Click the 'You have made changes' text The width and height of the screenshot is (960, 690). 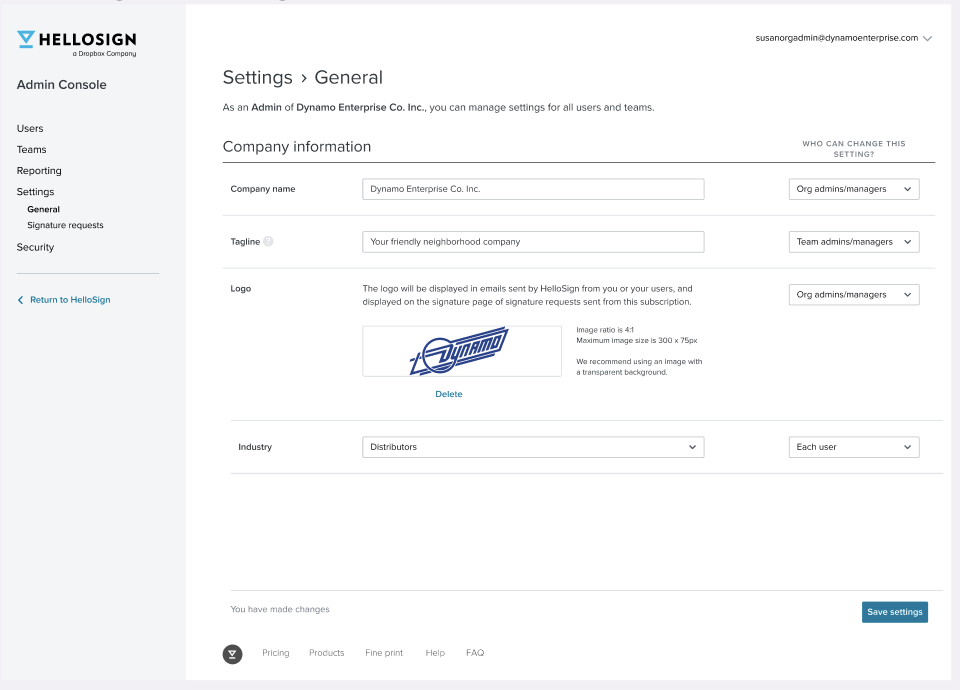click(280, 609)
